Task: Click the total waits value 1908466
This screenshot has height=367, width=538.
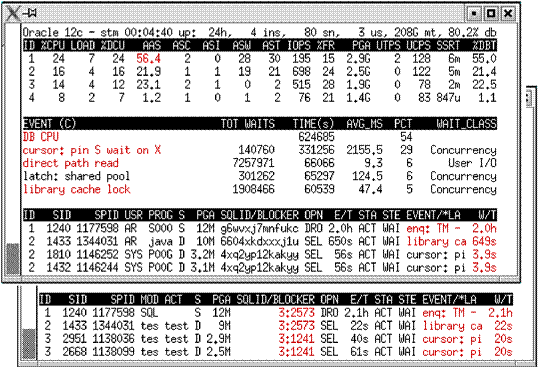Action: [254, 189]
